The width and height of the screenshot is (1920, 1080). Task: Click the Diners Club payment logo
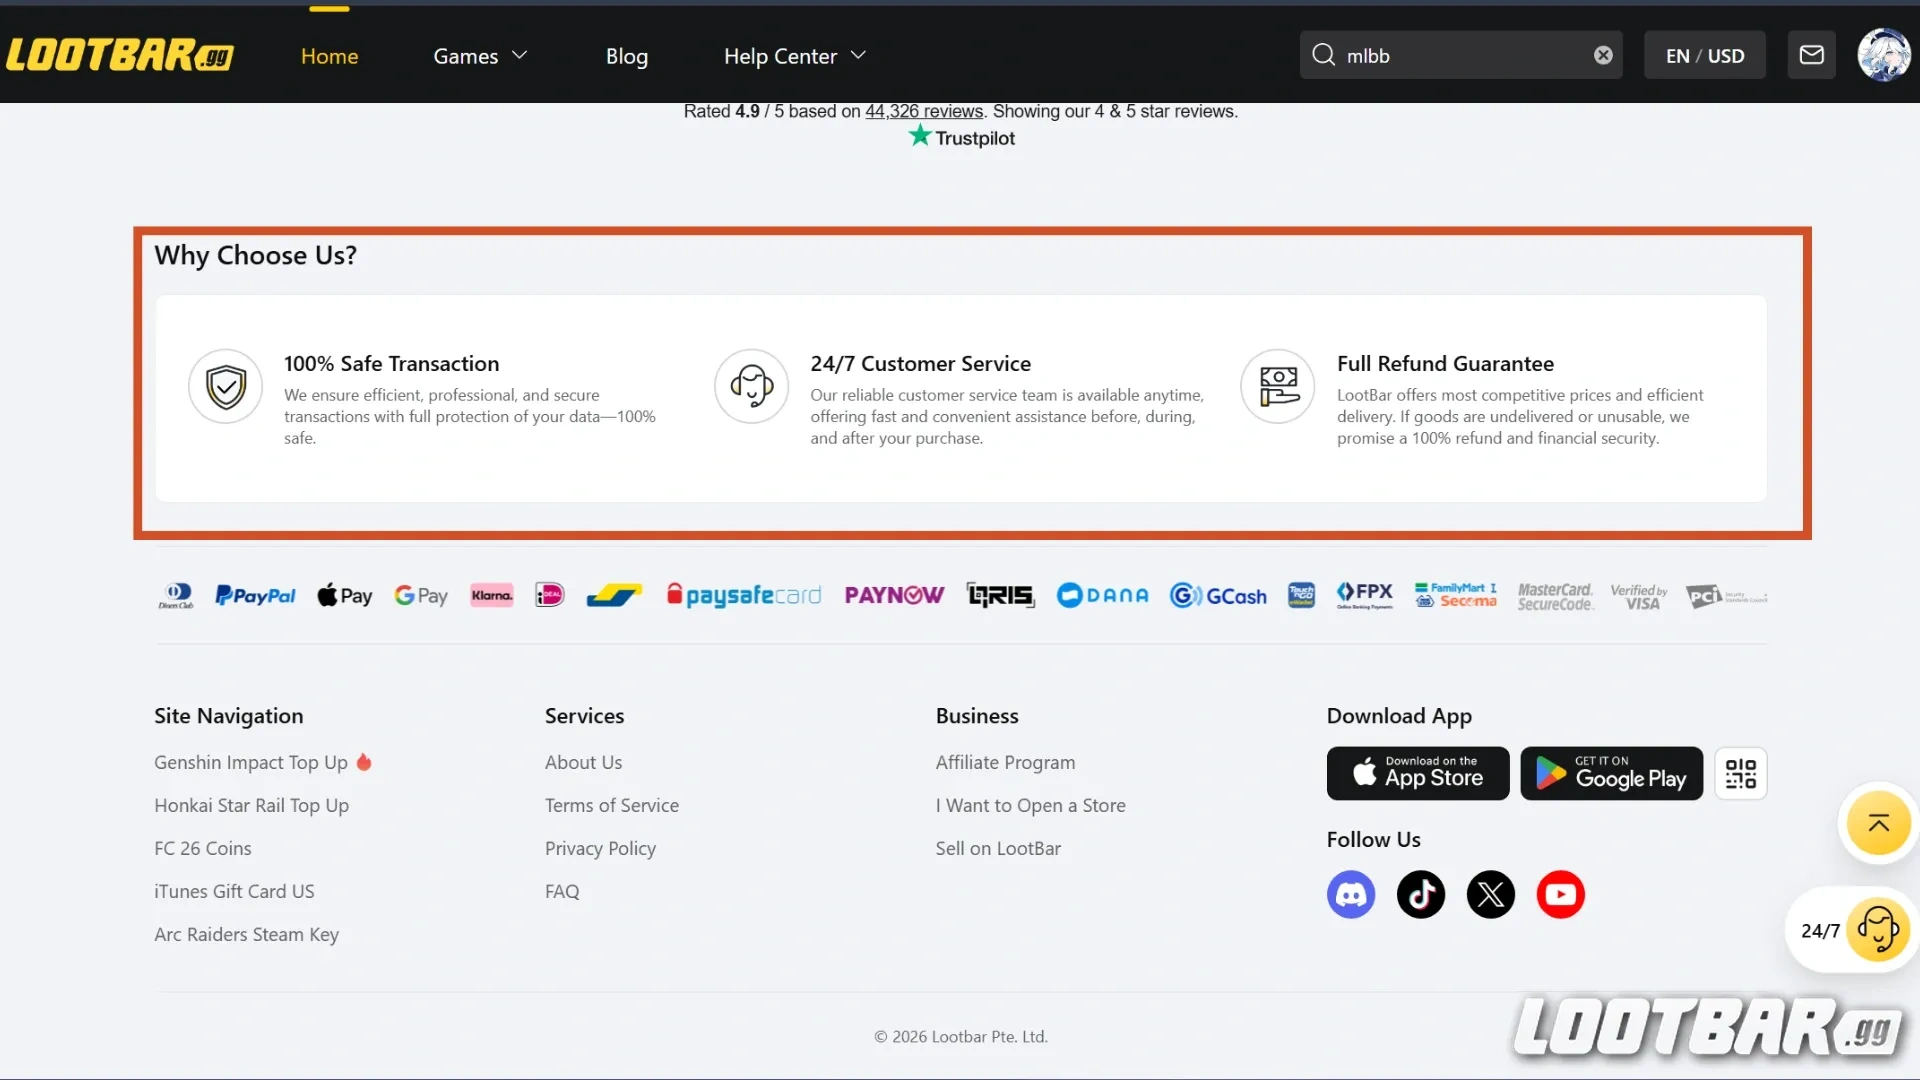click(176, 596)
